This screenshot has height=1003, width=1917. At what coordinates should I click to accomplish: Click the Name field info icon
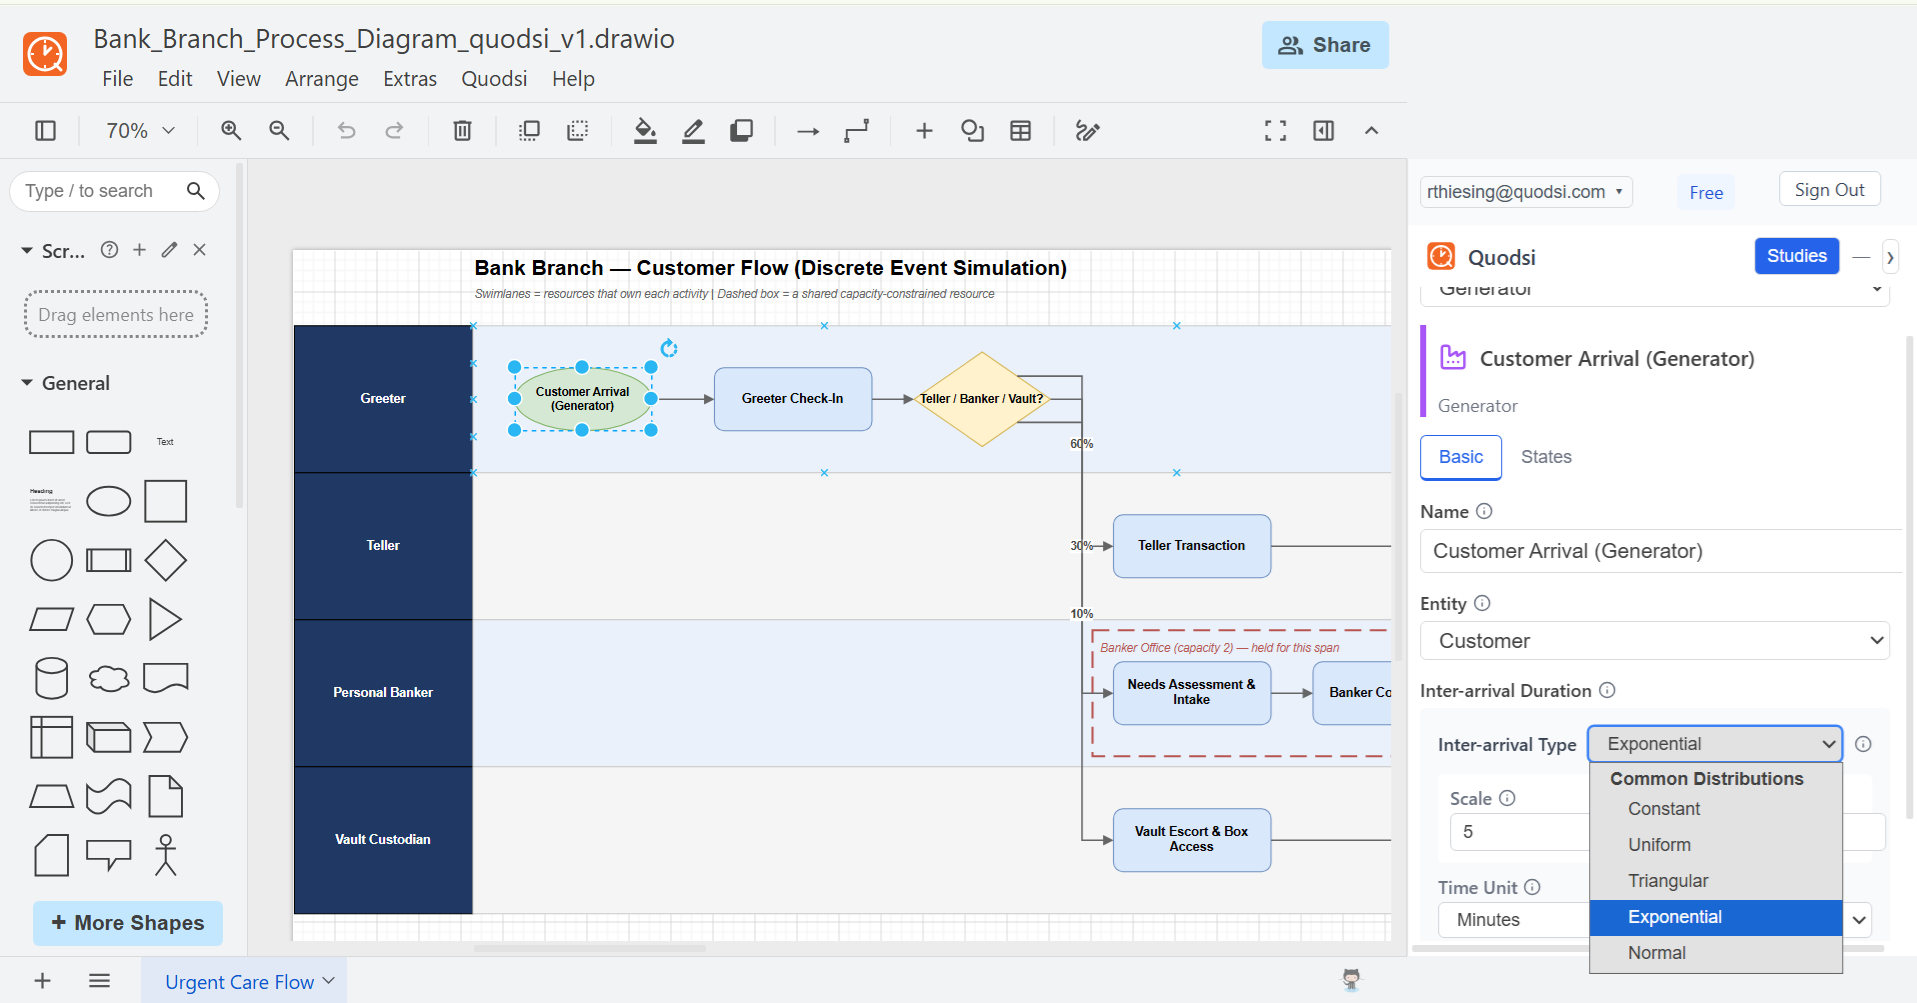coord(1484,511)
